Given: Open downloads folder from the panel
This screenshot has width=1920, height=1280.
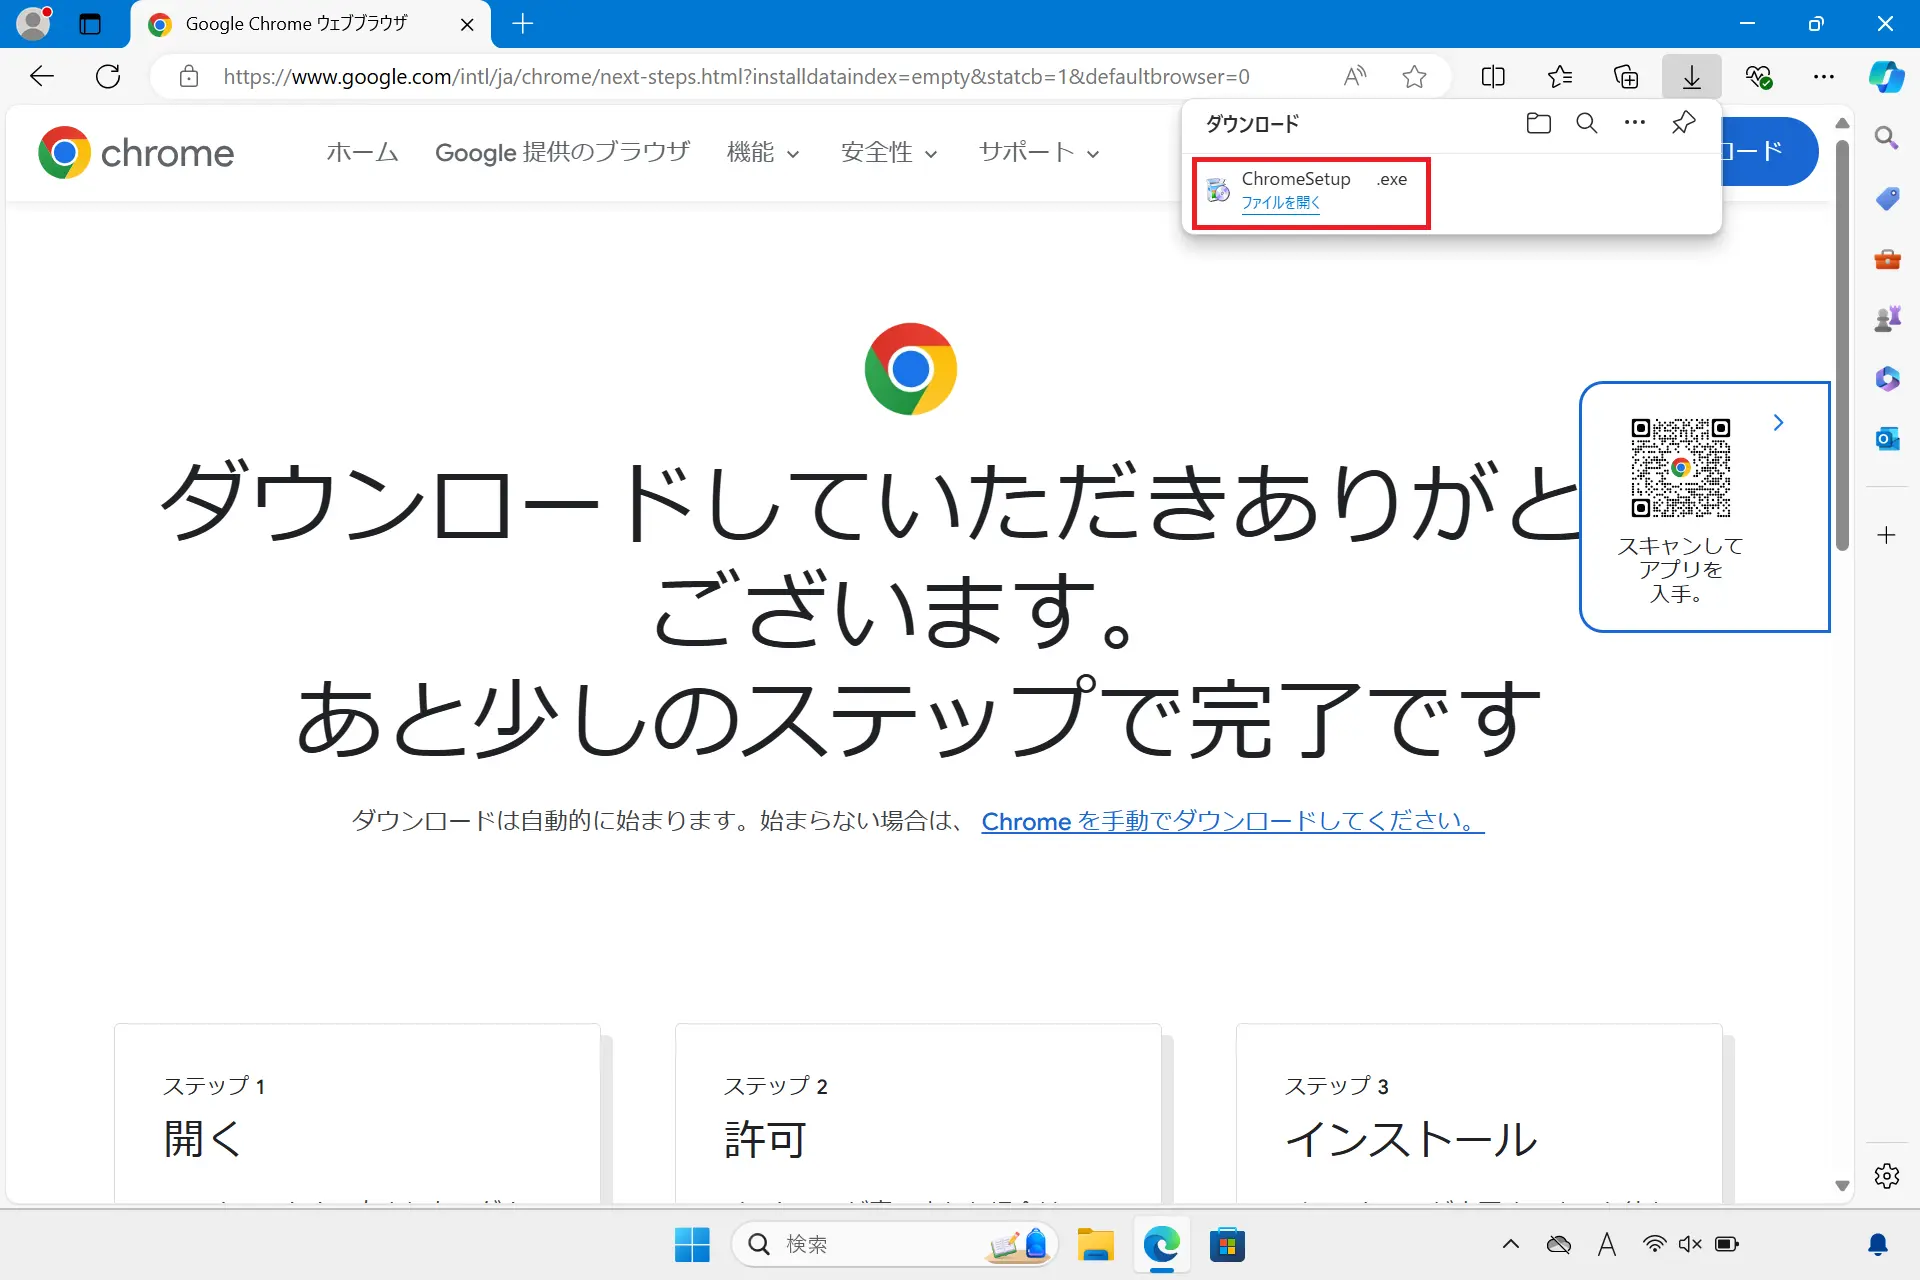Looking at the screenshot, I should 1539,123.
